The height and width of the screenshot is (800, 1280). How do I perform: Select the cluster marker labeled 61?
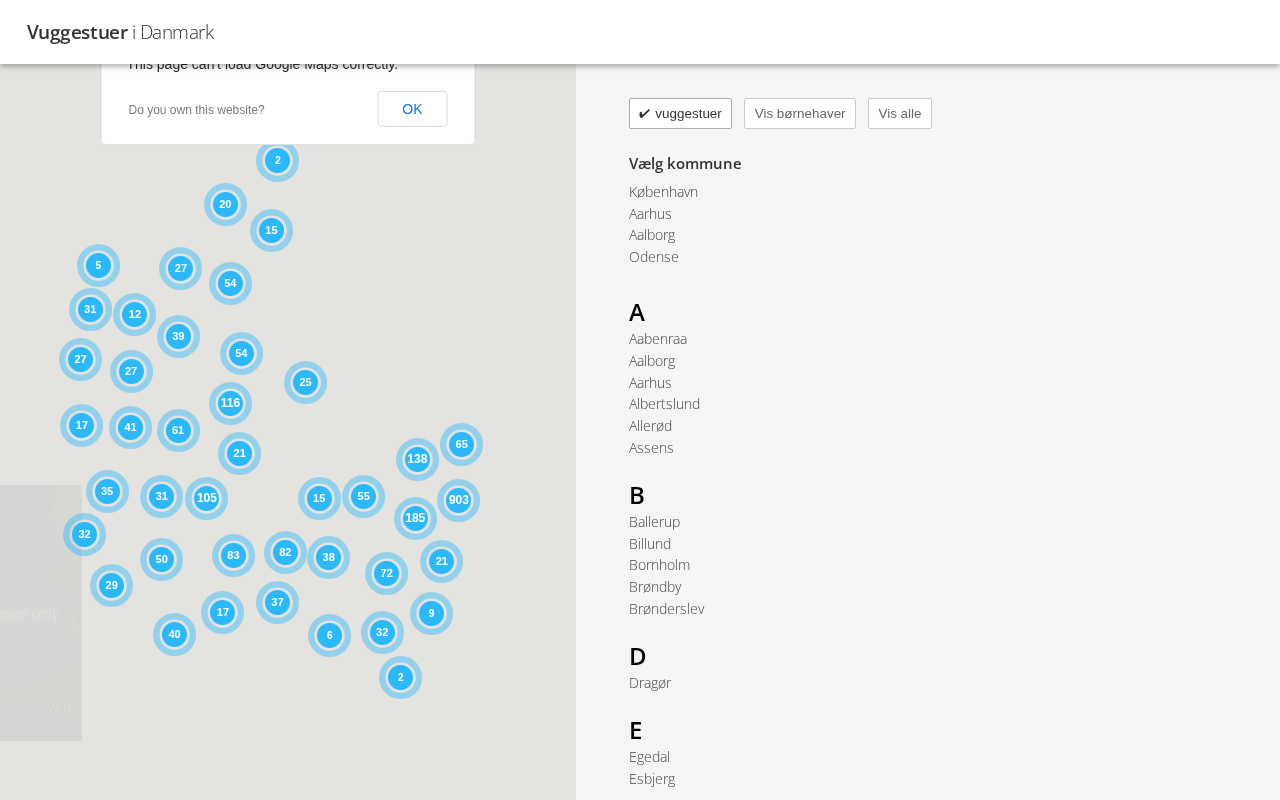pos(178,430)
